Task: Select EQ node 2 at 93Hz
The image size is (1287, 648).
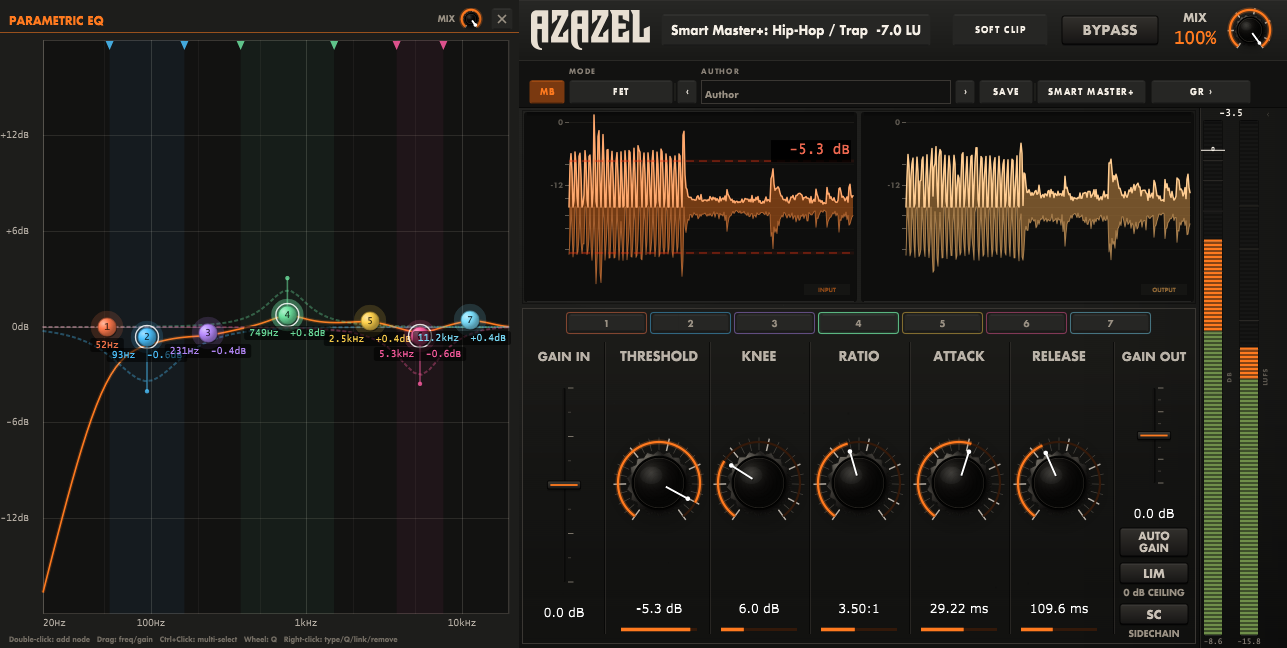Action: [x=147, y=337]
